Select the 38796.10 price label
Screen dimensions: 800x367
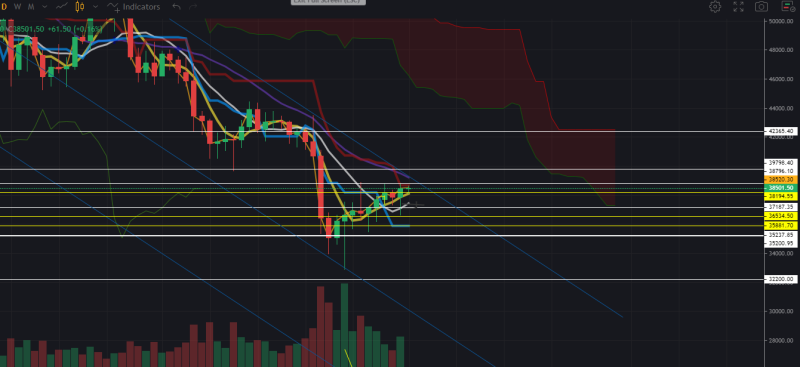tap(781, 171)
